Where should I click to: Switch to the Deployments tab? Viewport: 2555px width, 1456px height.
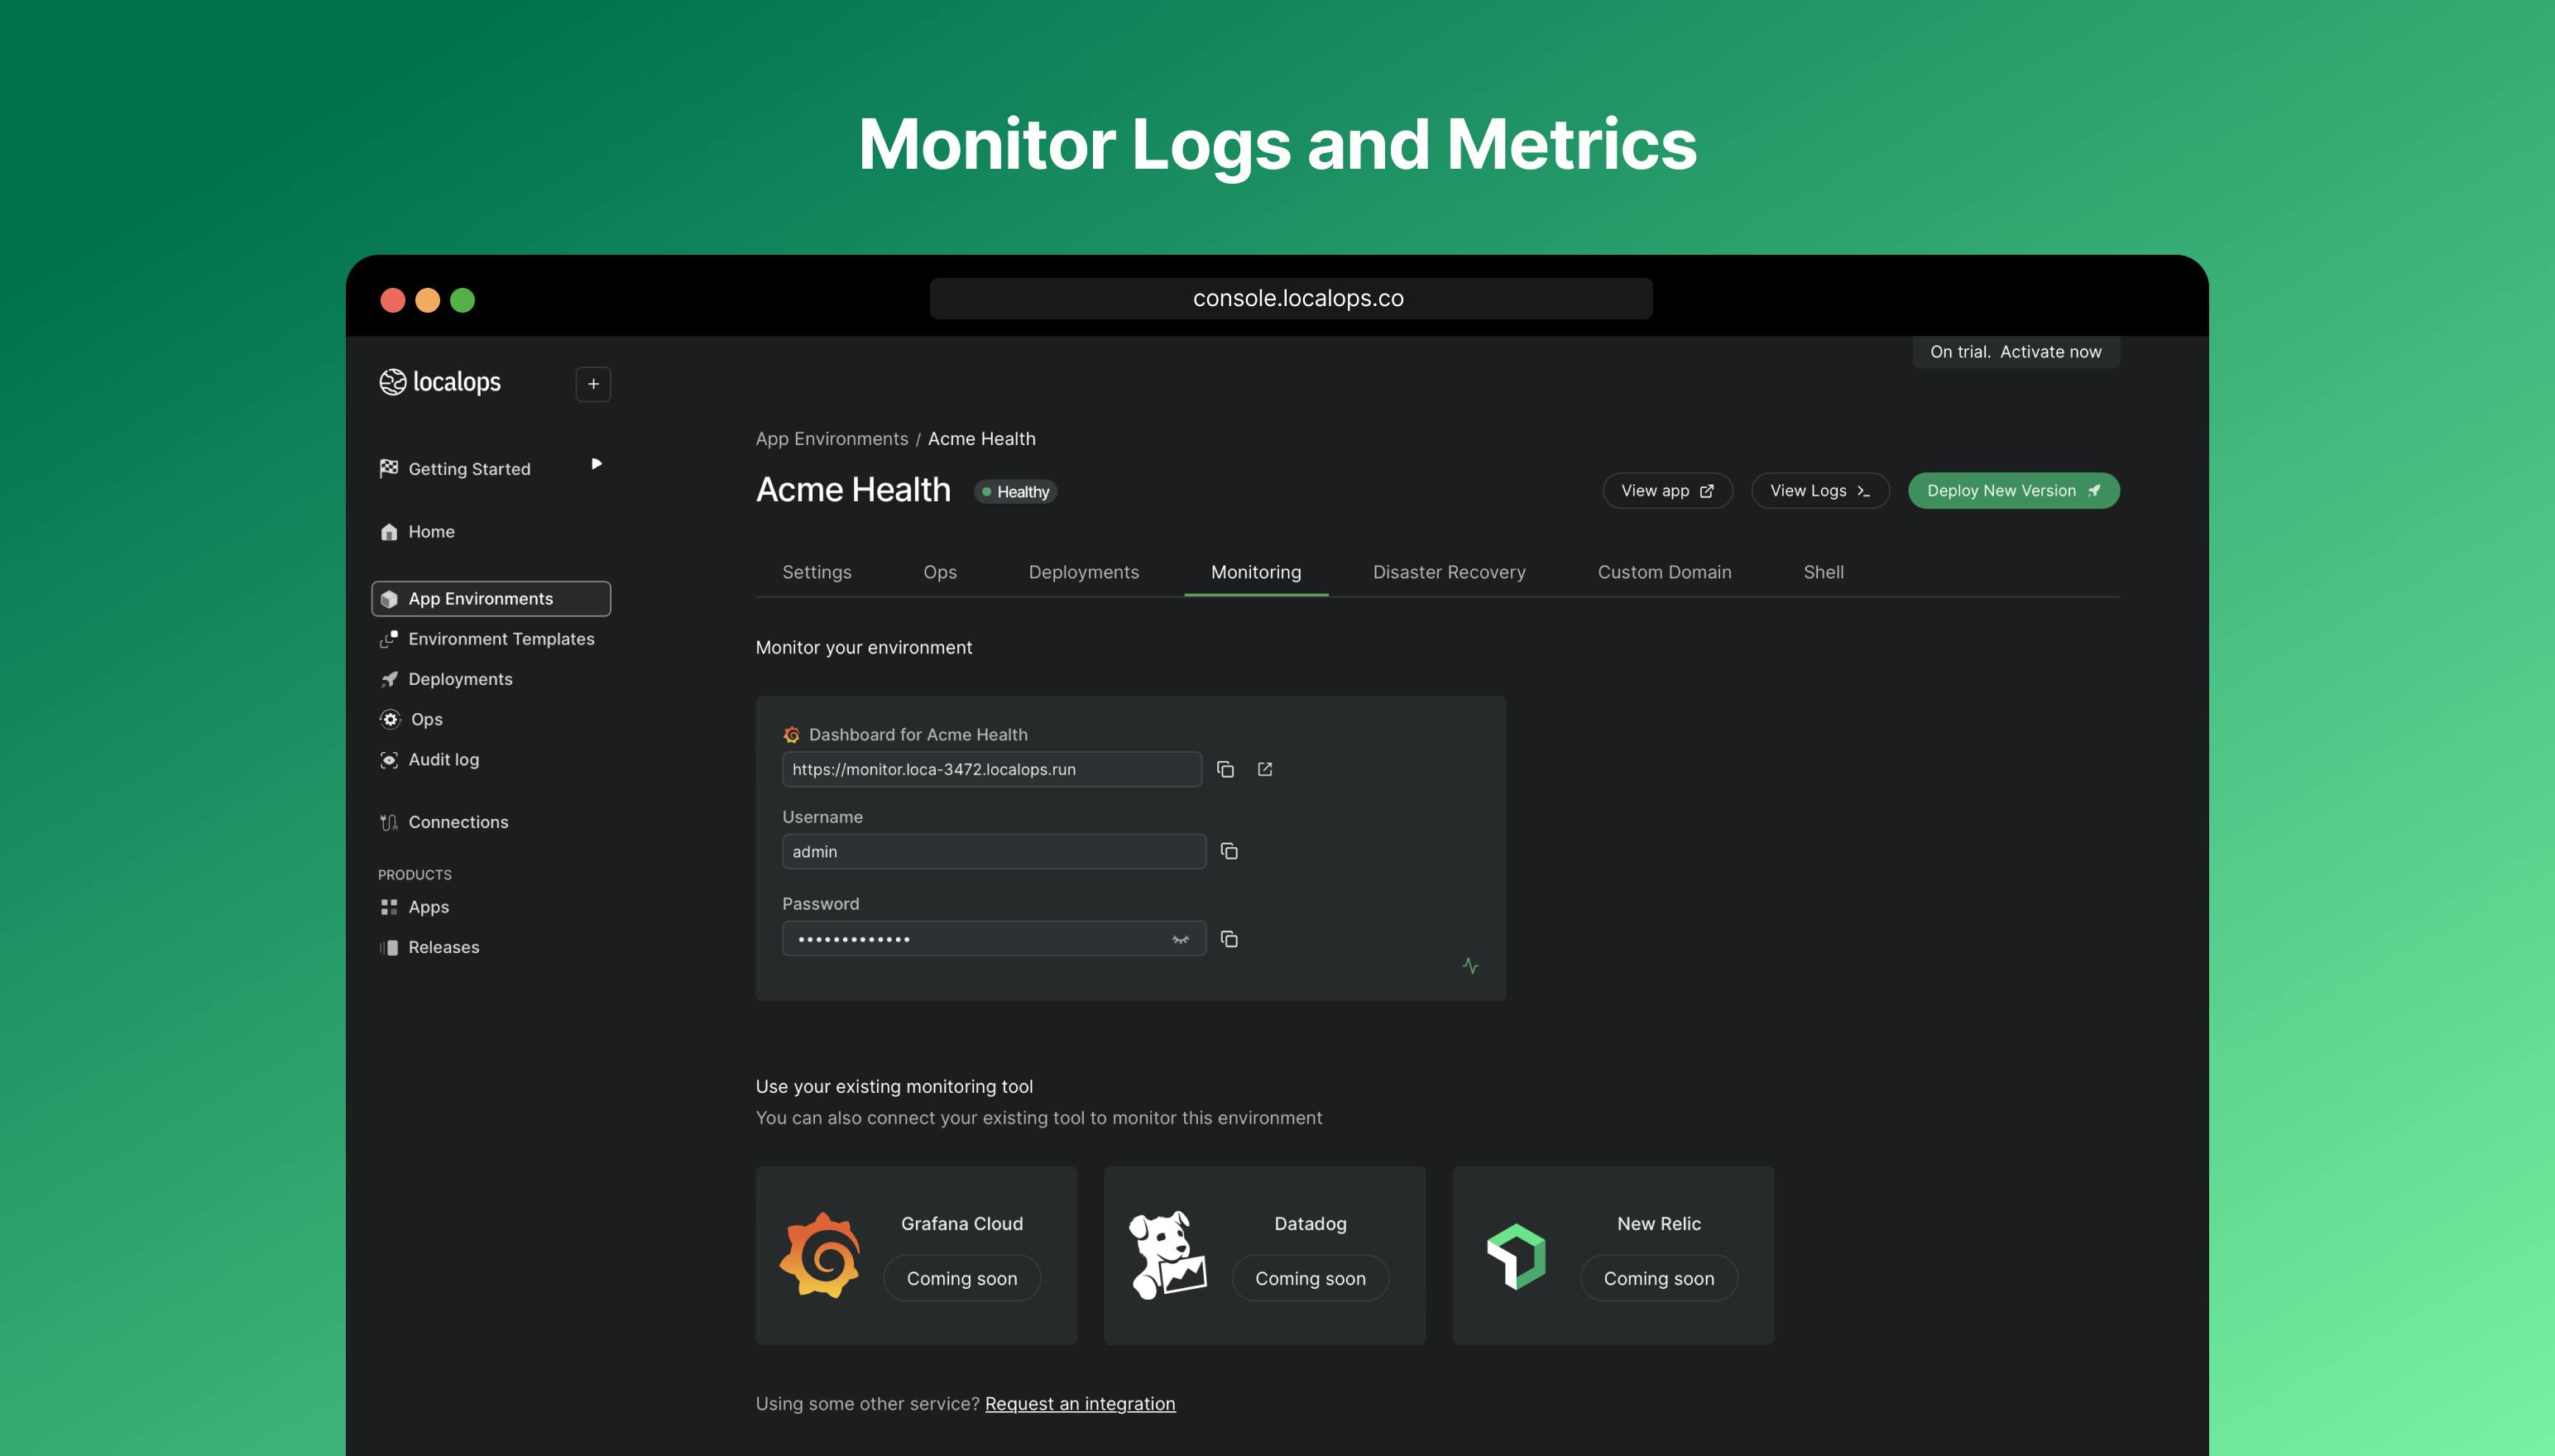(1084, 572)
